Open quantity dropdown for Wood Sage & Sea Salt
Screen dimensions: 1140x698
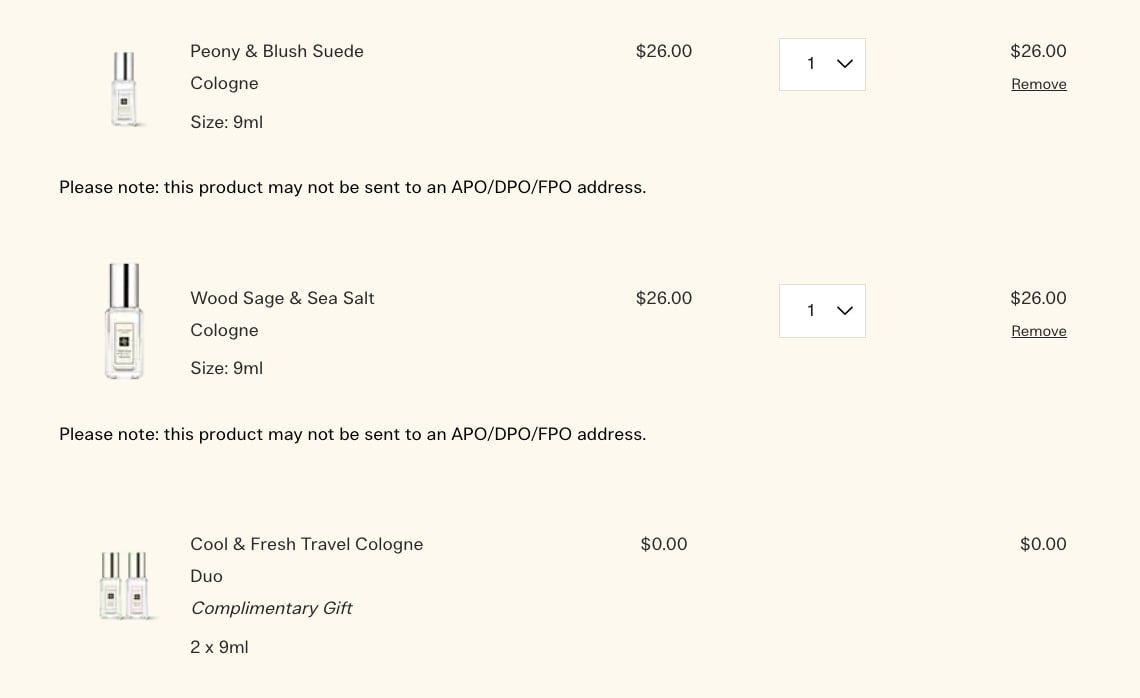click(x=822, y=311)
